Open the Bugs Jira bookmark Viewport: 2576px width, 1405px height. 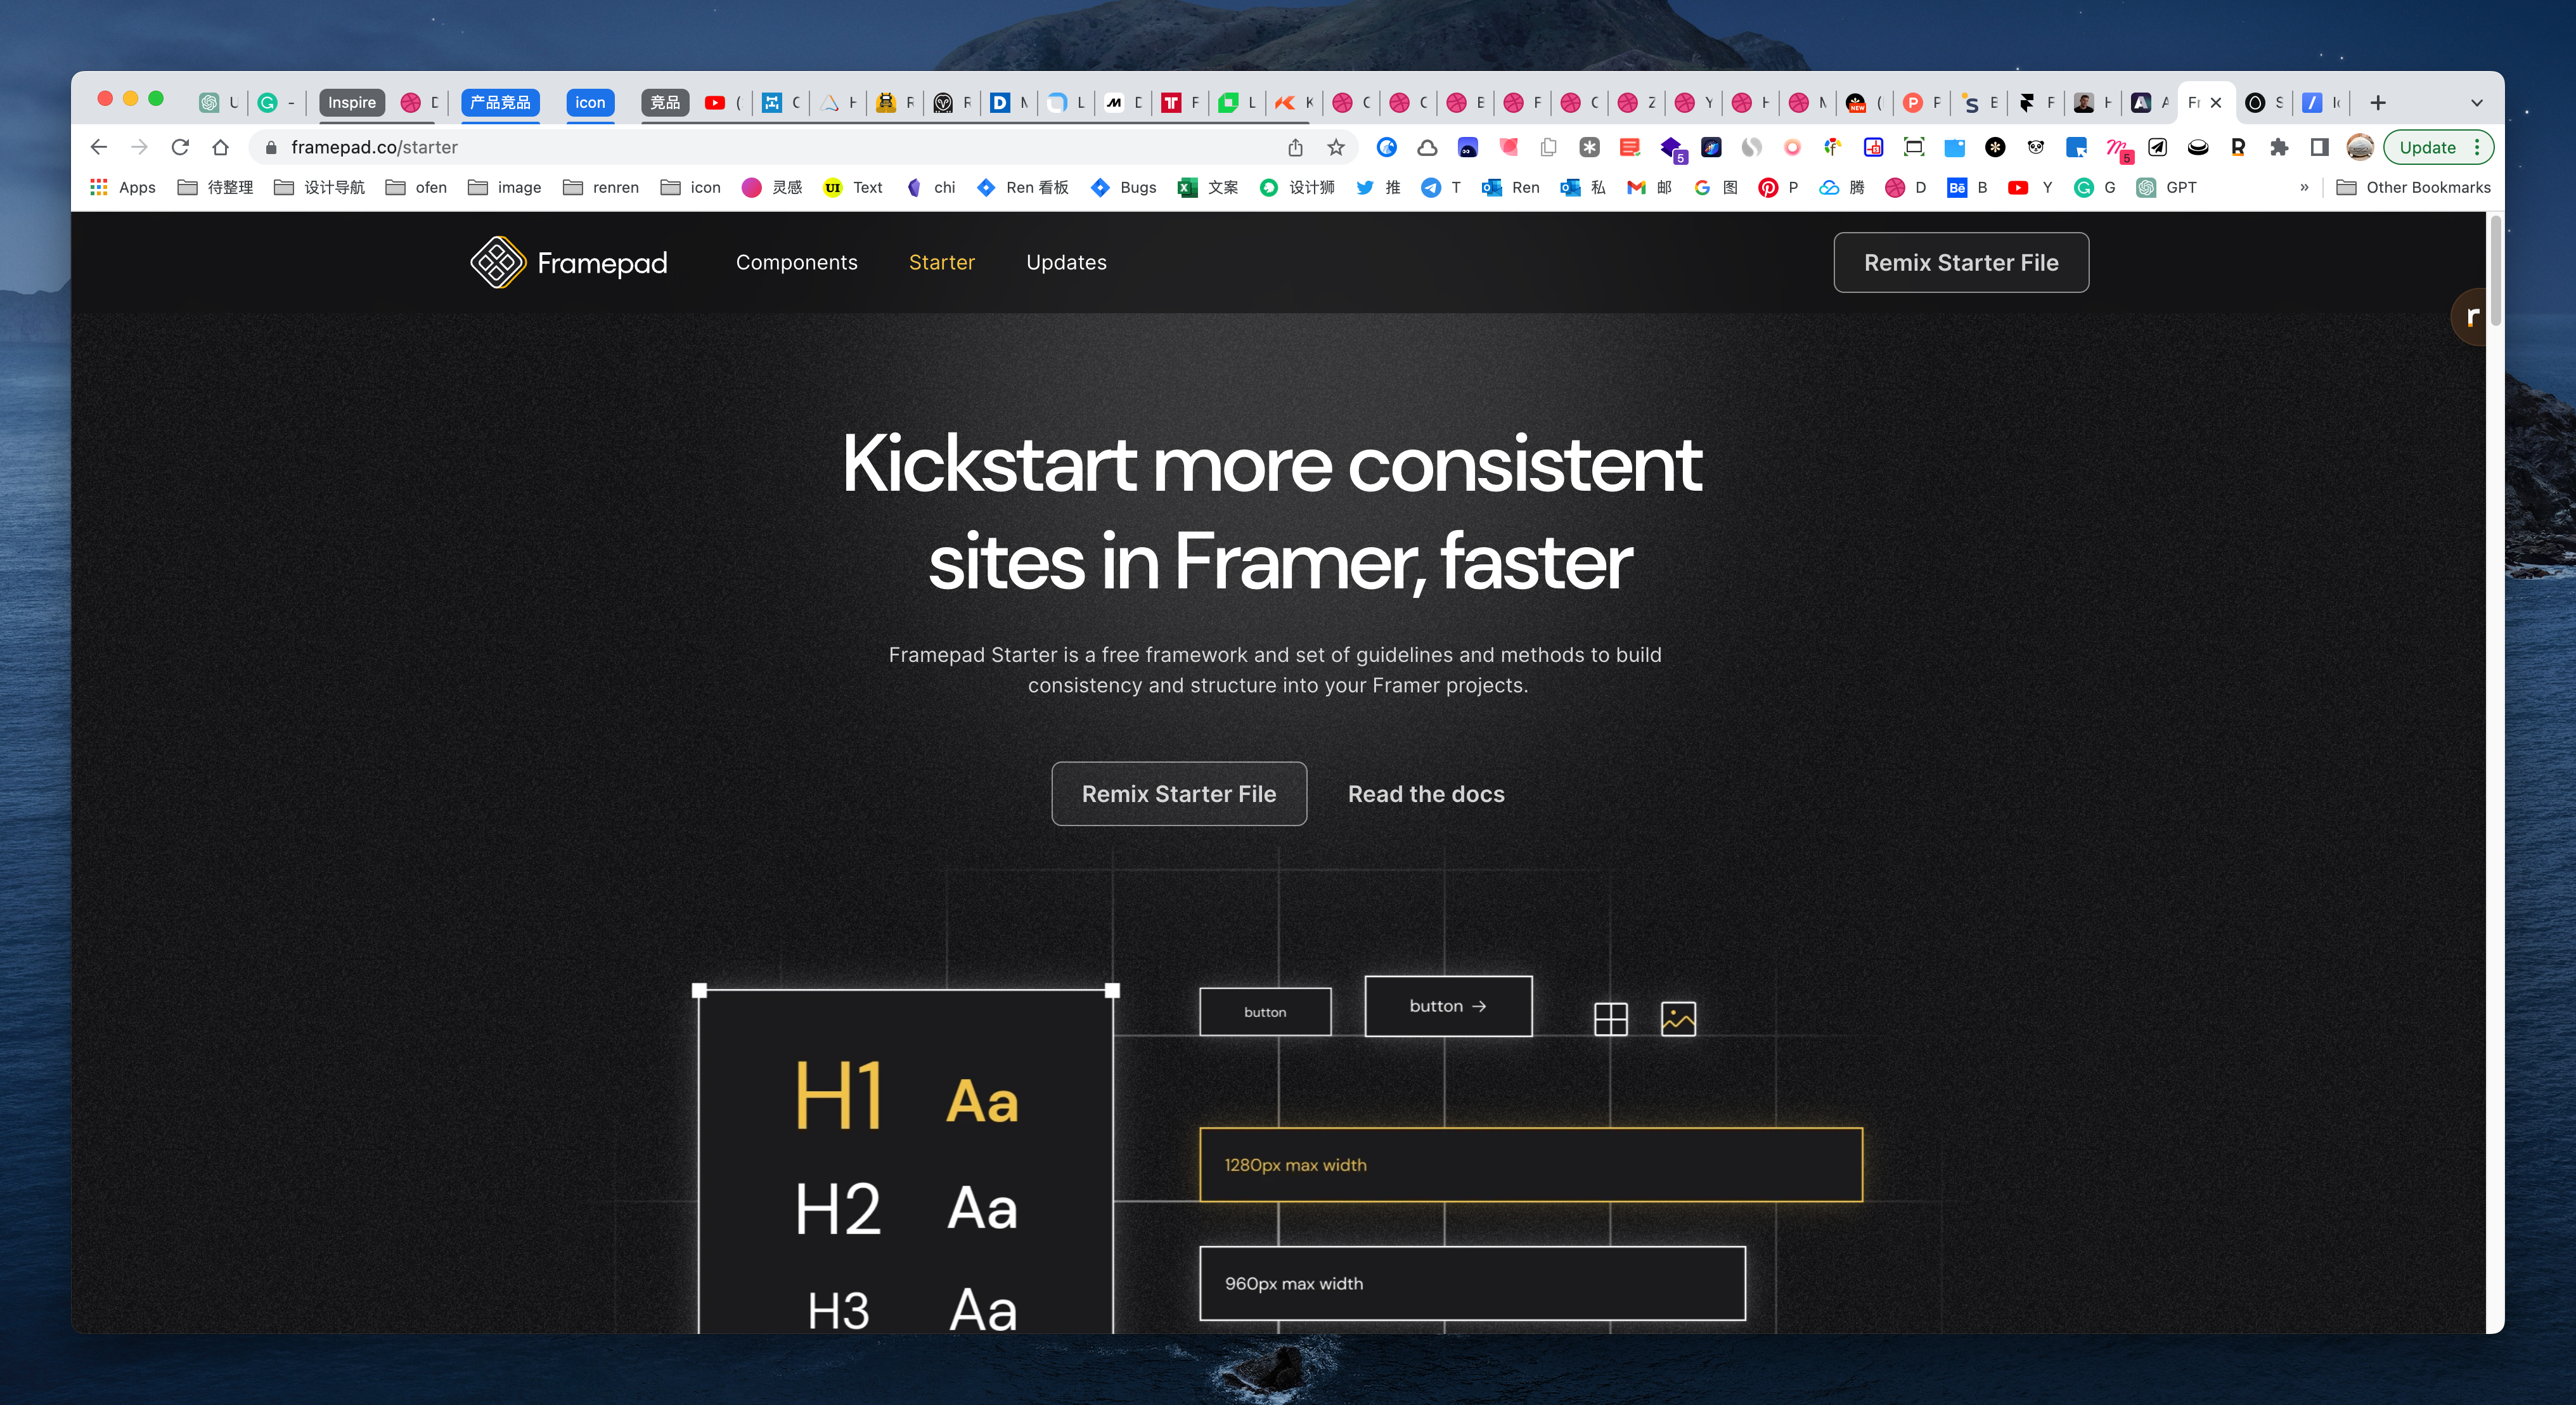coord(1124,187)
